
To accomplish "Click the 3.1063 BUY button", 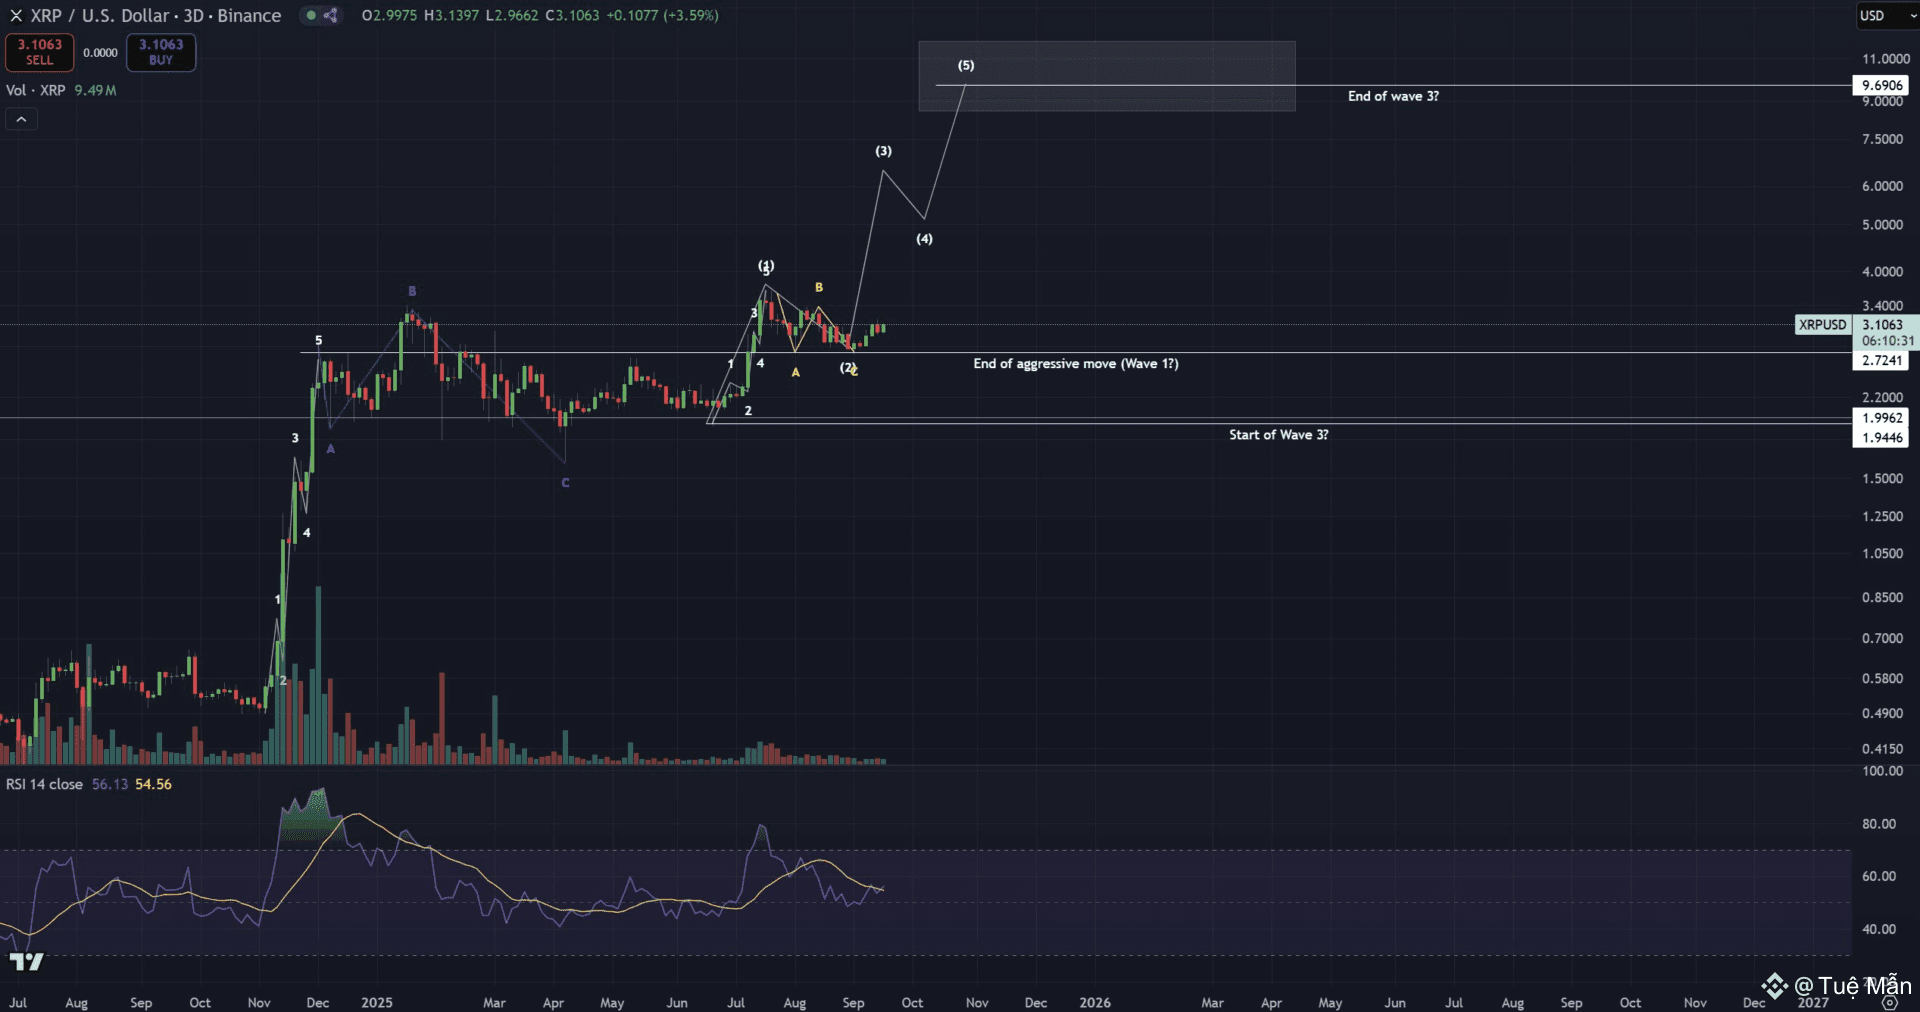I will pos(161,52).
